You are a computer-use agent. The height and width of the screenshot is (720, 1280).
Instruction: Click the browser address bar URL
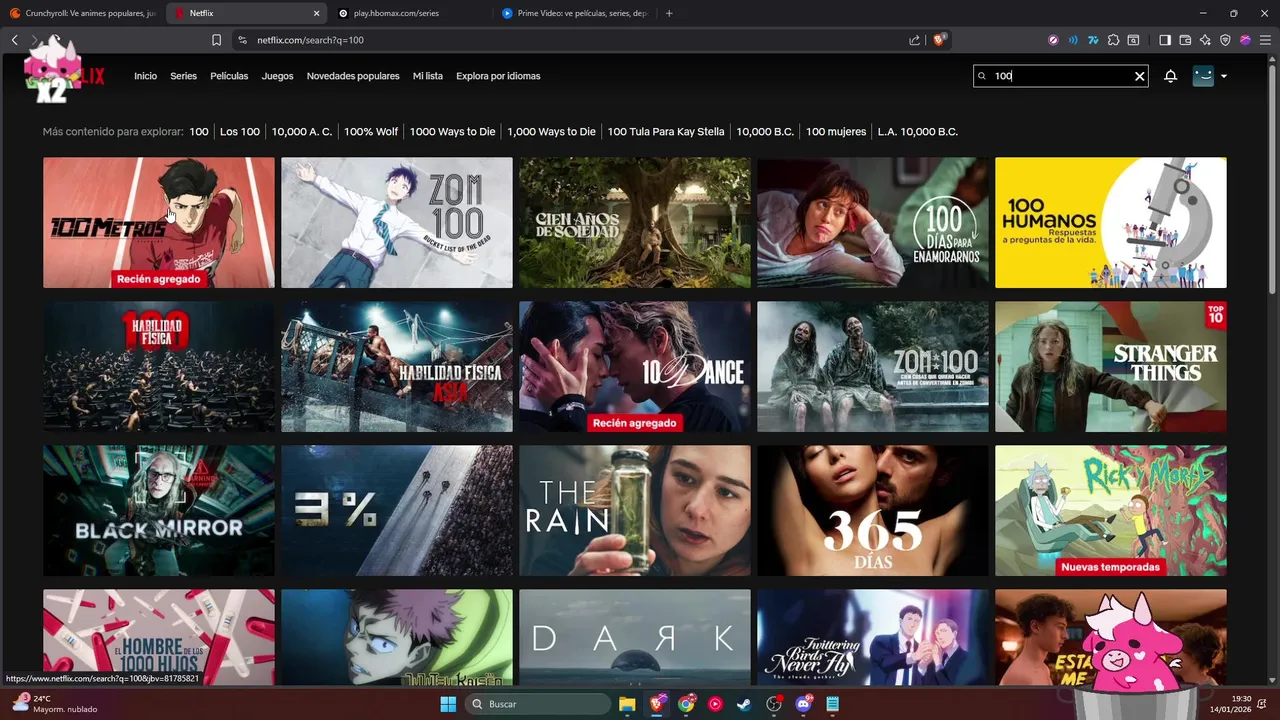[310, 40]
